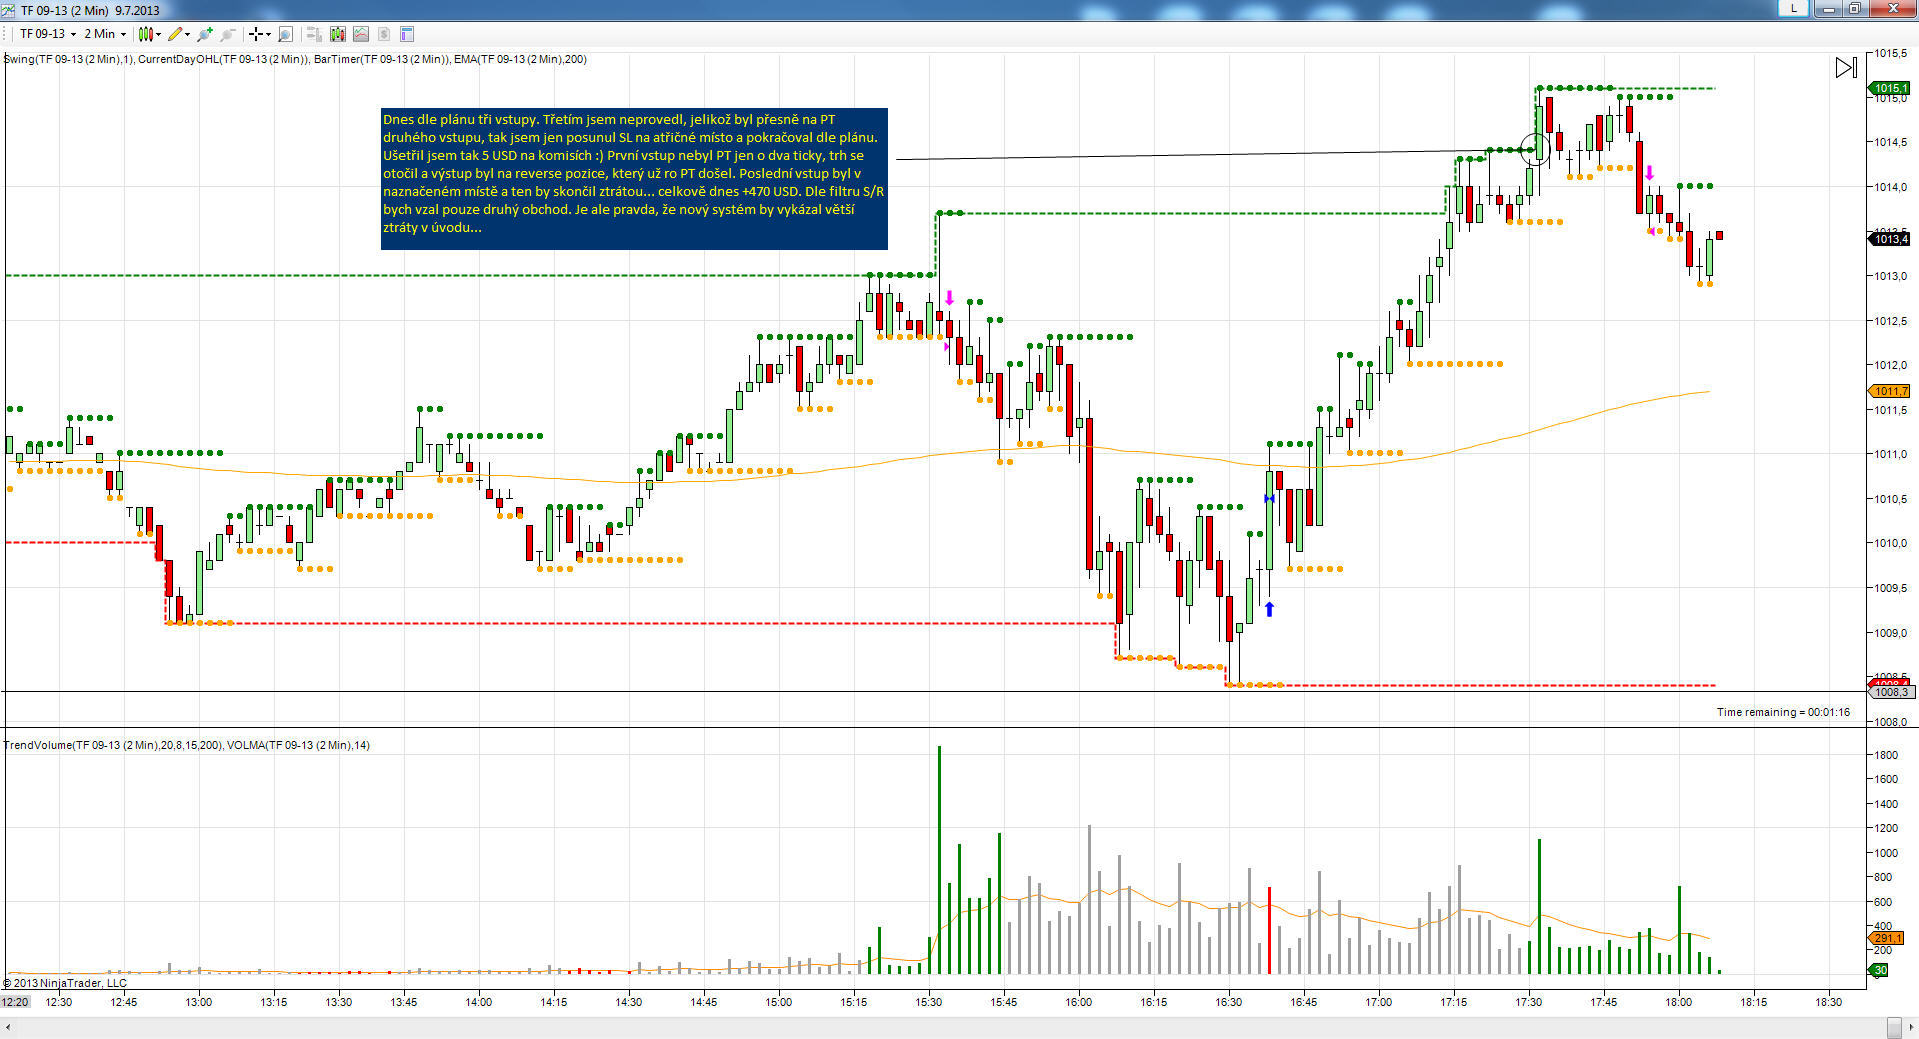Screen dimensions: 1919x1039
Task: Click the 12:20 highlighted time label
Action: click(x=15, y=1002)
